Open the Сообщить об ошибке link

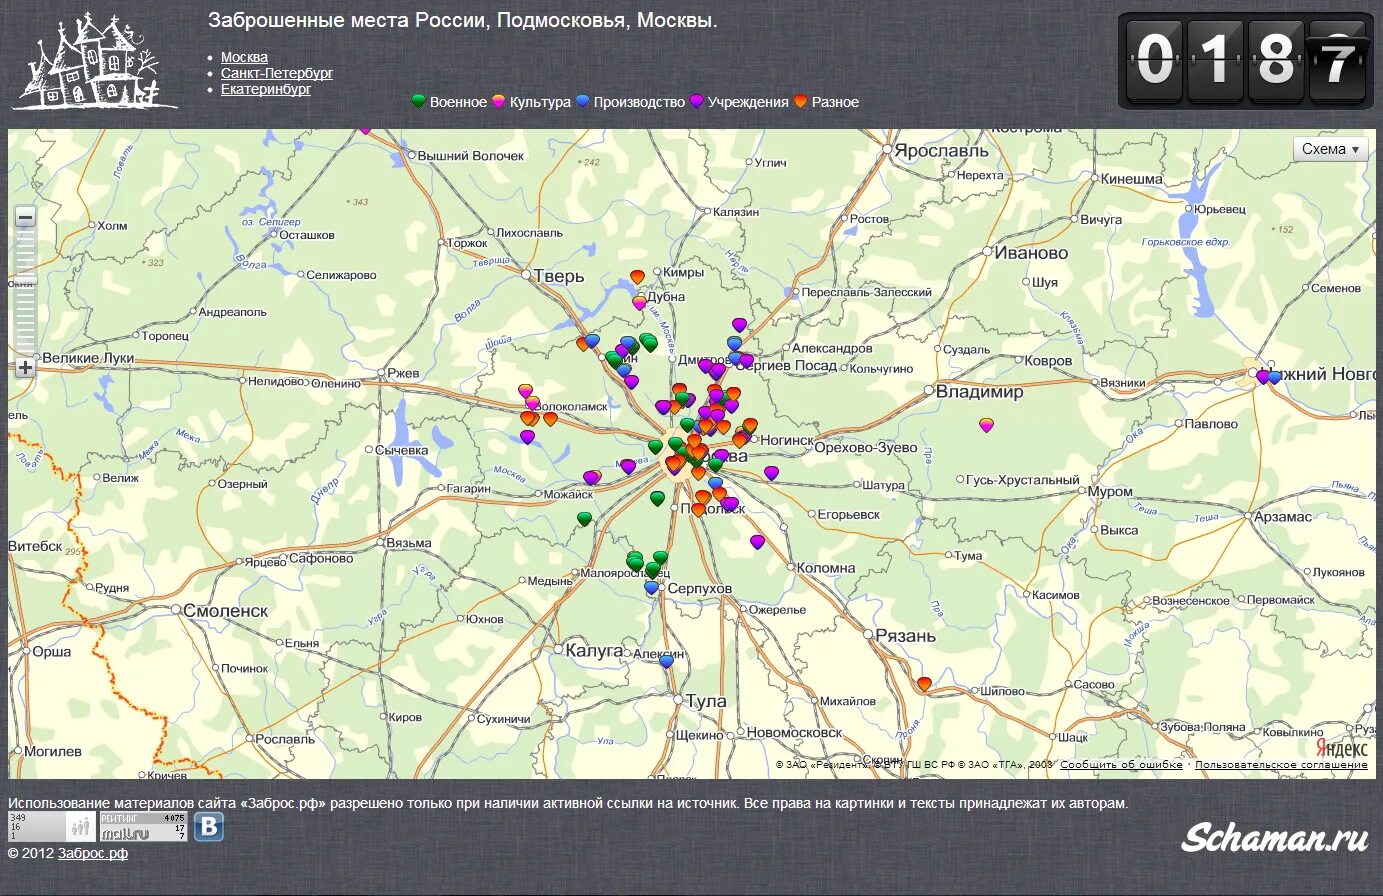click(1121, 764)
